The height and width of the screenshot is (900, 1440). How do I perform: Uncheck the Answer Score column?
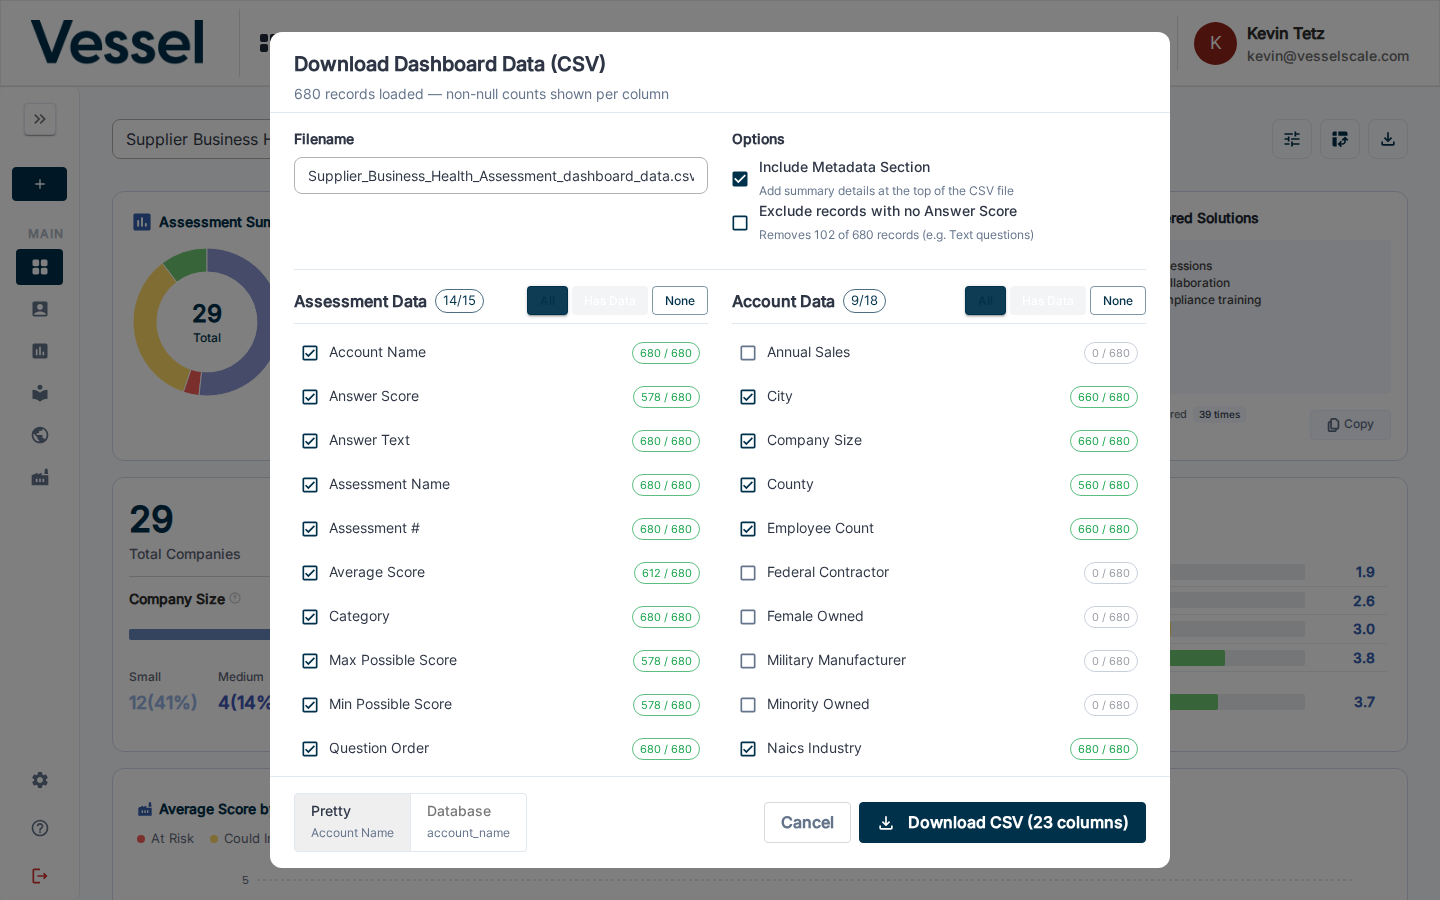310,397
